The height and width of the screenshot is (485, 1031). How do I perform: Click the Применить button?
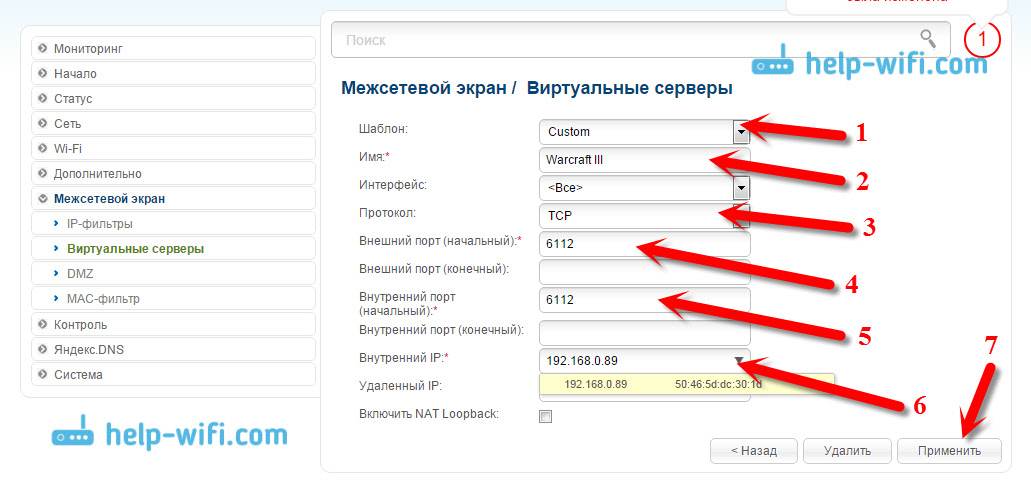(949, 451)
